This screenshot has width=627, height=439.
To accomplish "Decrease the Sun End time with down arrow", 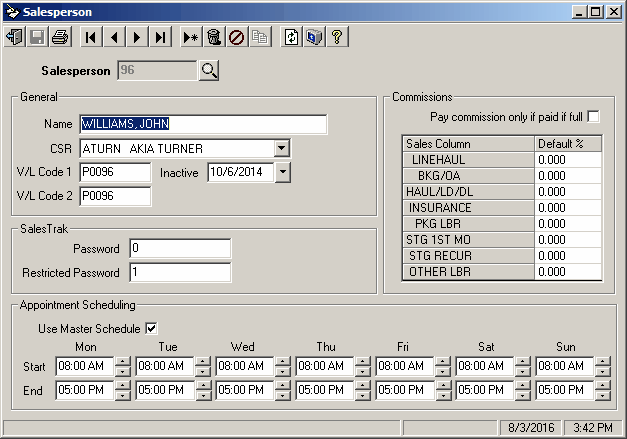I will pos(603,395).
